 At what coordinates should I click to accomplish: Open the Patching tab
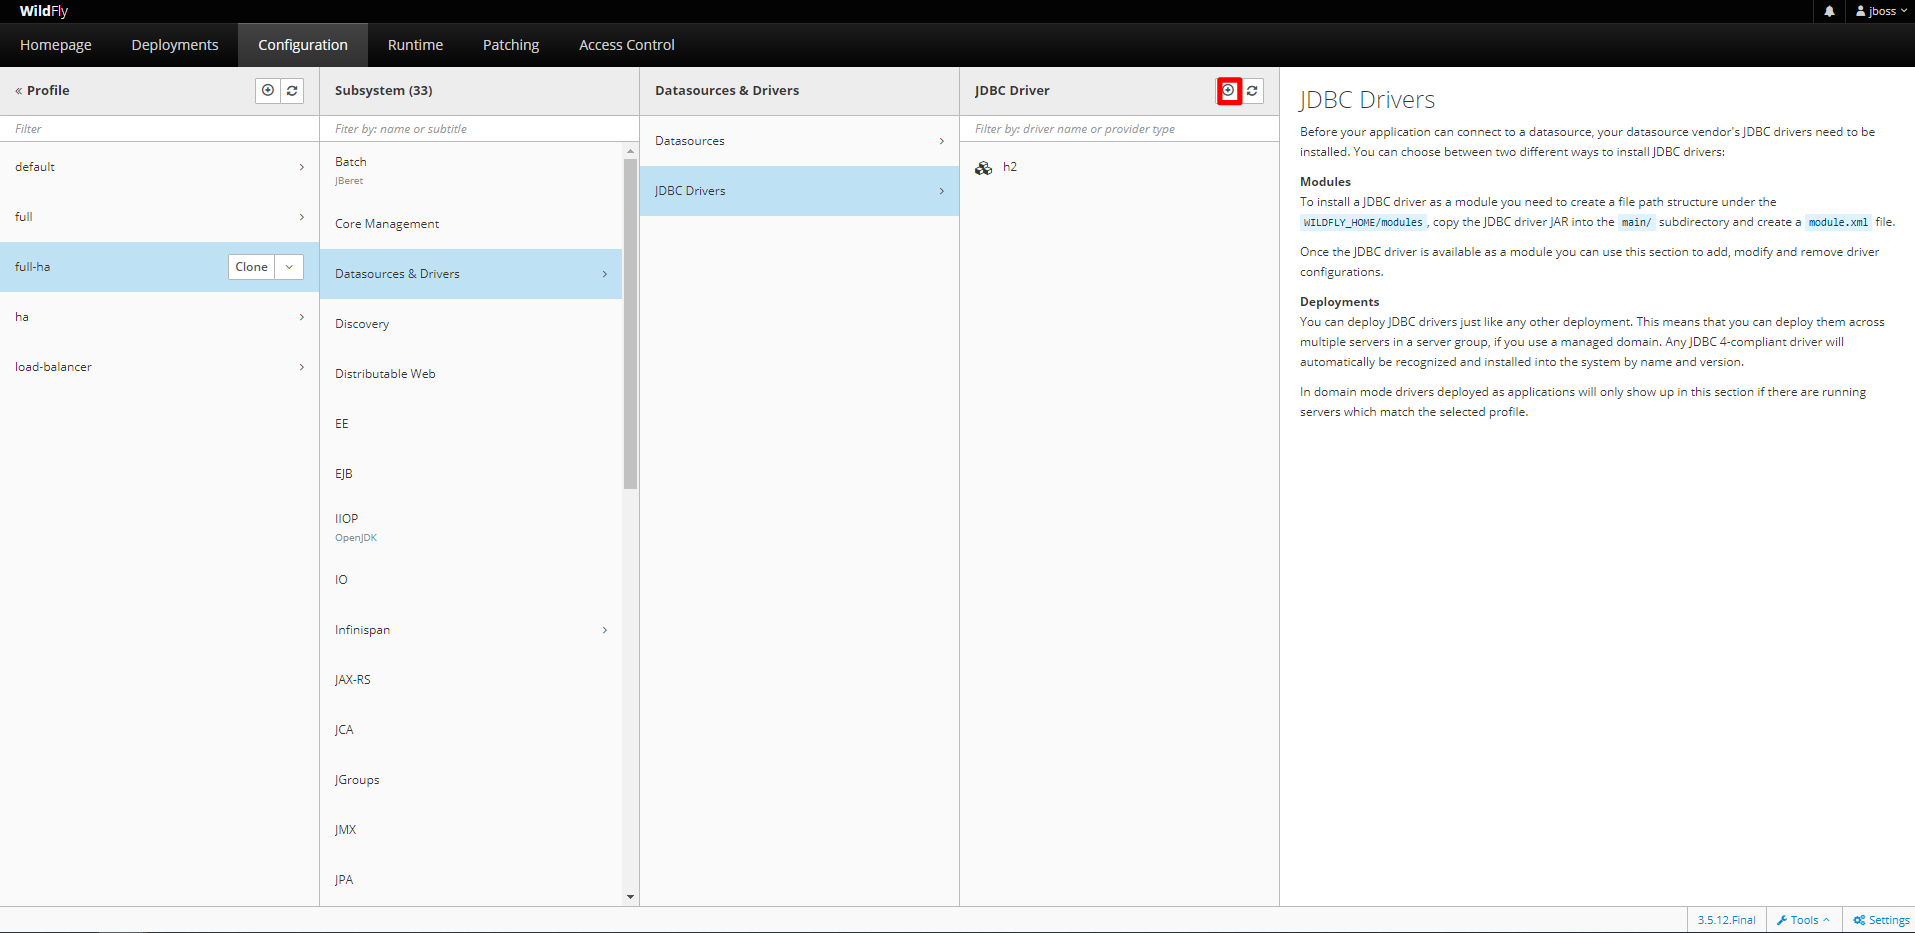click(x=511, y=45)
